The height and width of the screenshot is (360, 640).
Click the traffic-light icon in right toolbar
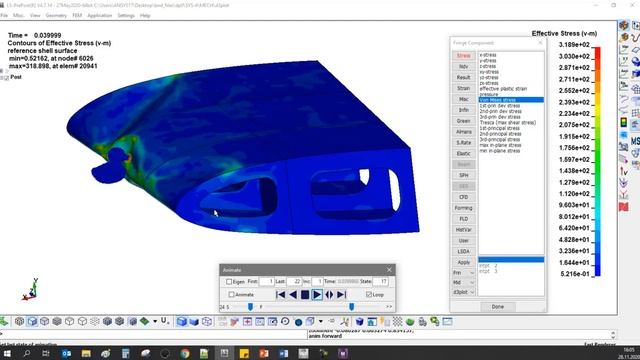click(x=624, y=122)
